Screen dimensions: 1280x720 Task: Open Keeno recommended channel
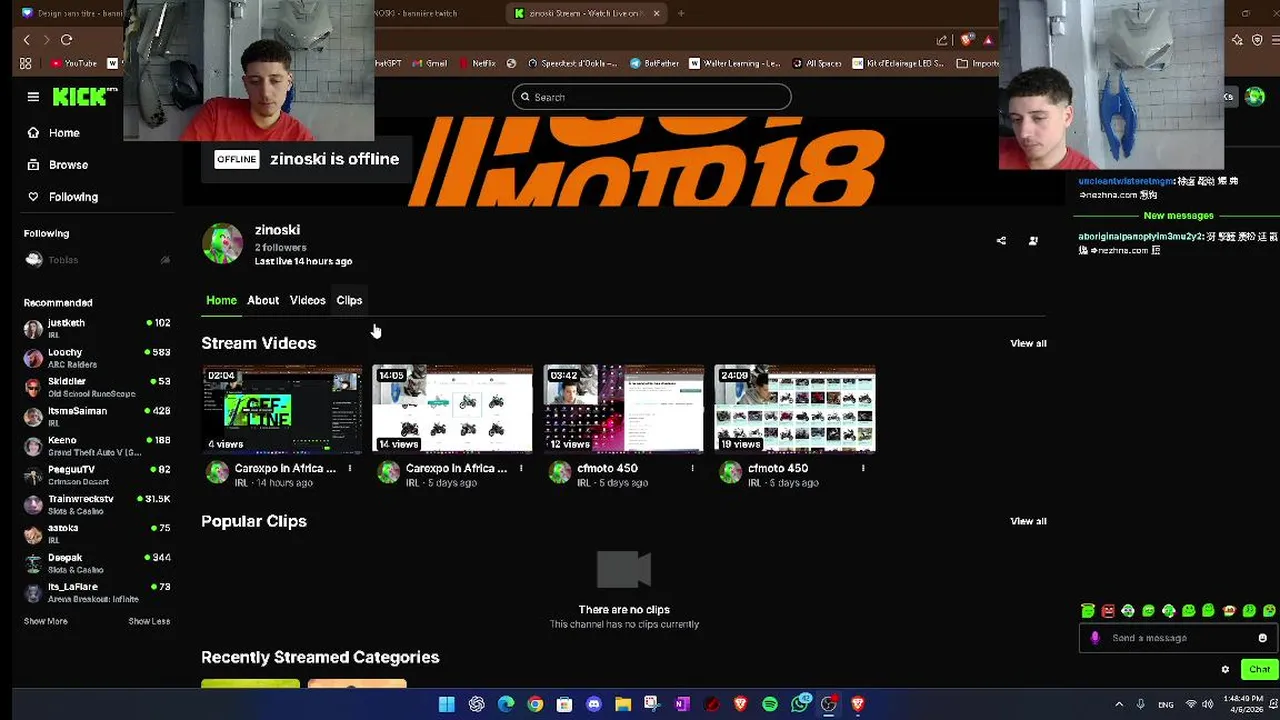click(x=97, y=445)
